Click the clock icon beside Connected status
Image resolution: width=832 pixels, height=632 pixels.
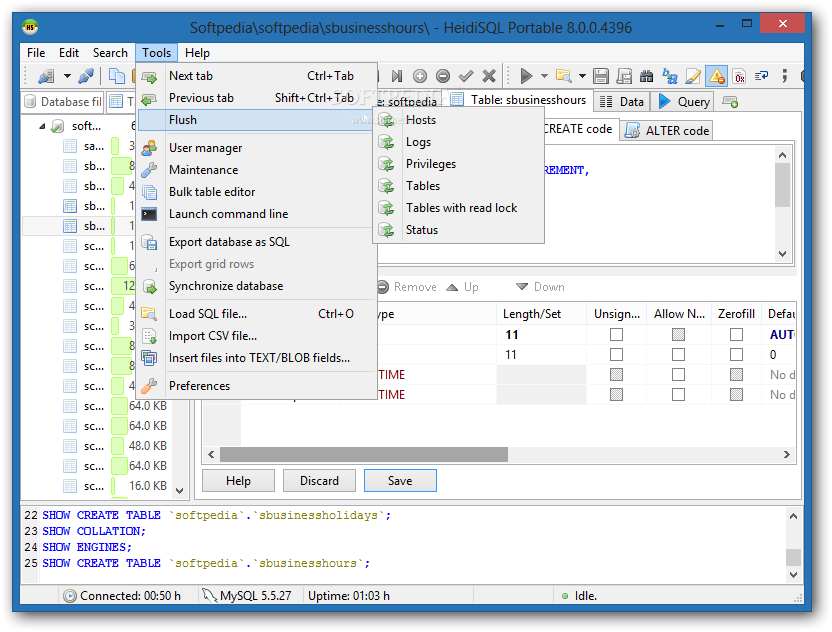point(70,596)
